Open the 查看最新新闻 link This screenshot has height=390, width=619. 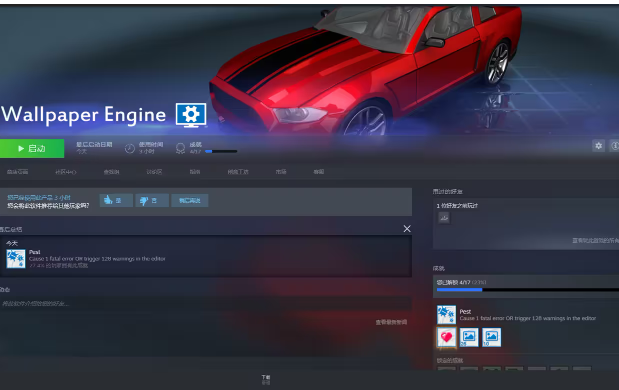(391, 322)
